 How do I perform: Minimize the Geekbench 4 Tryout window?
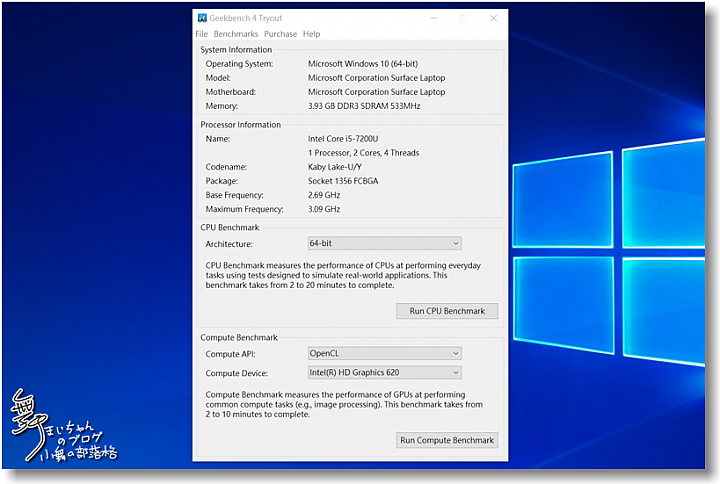[434, 18]
